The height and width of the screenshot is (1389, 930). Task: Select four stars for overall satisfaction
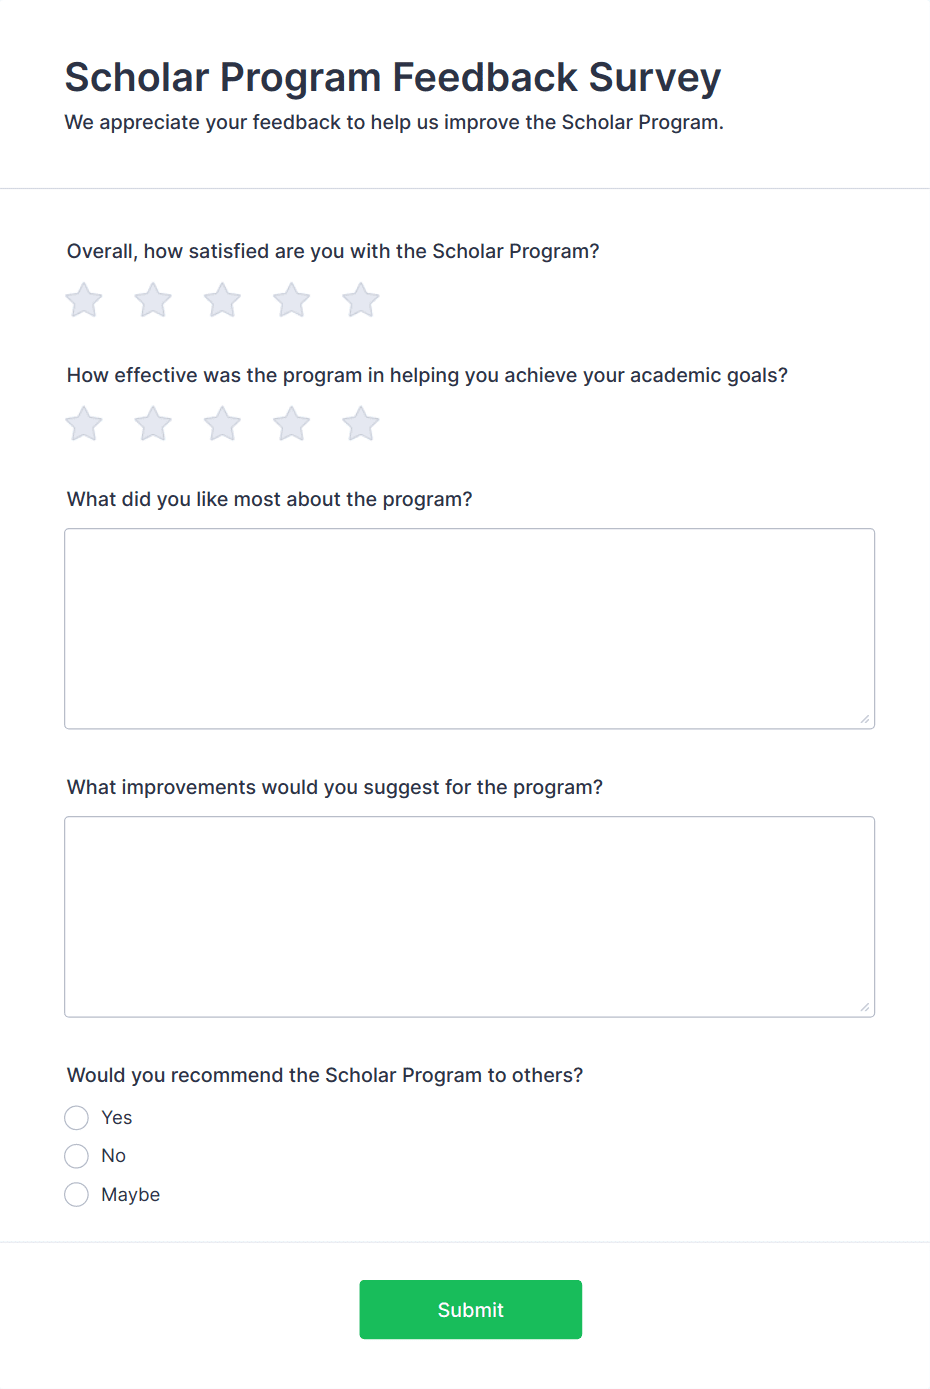(291, 300)
